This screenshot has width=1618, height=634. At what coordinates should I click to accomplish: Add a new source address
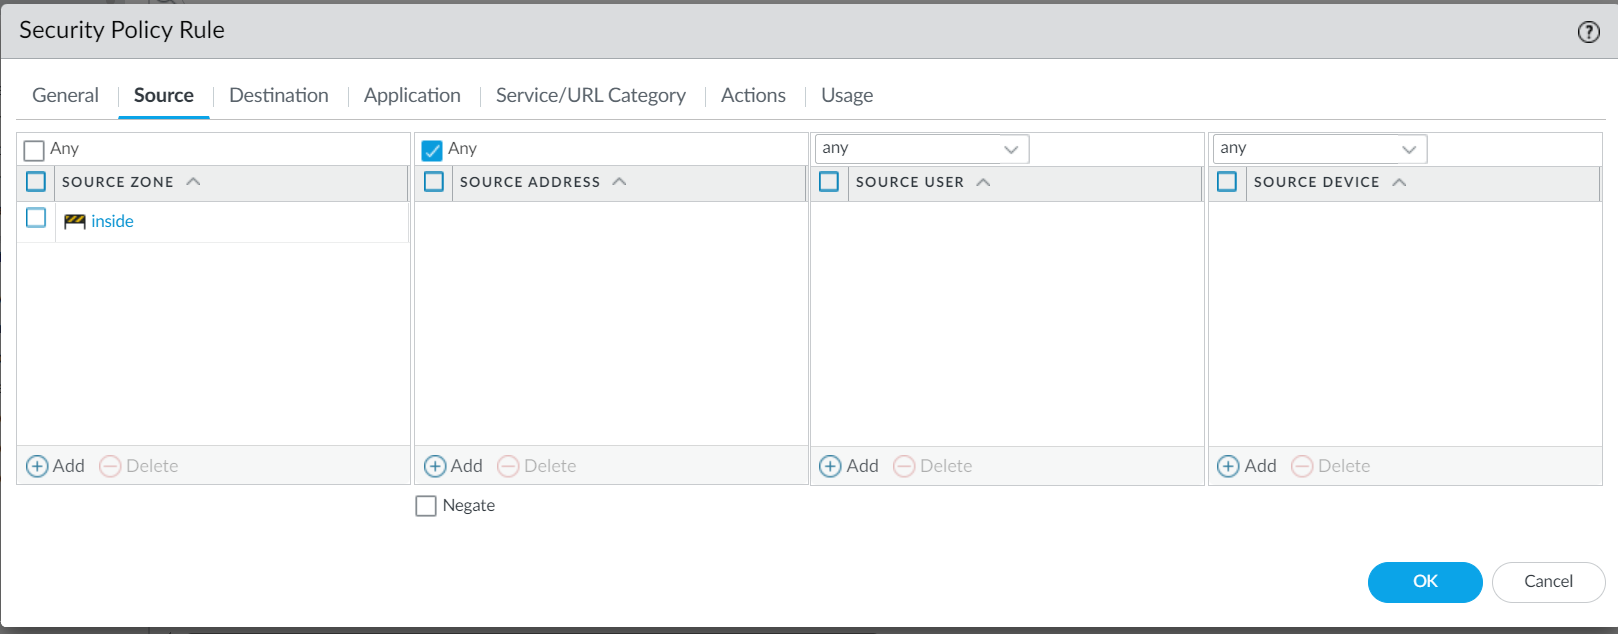[x=454, y=466]
